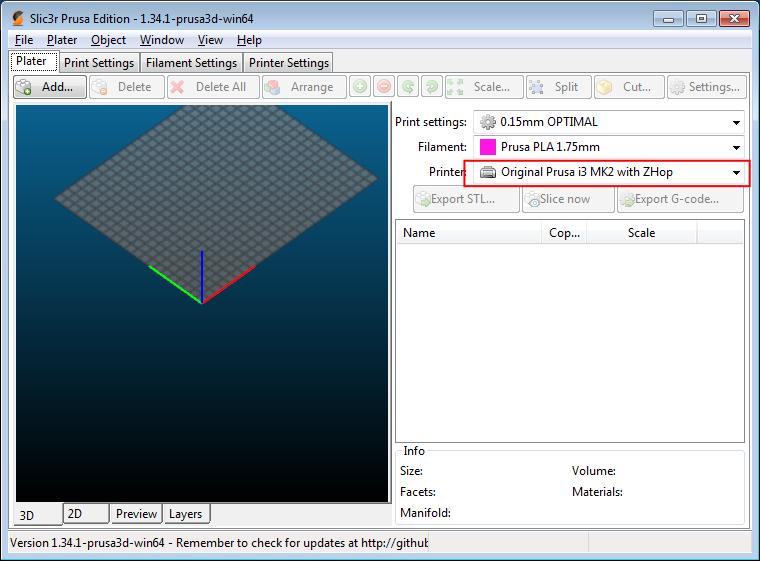
Task: Click the Split object toolbar button
Action: coord(557,87)
